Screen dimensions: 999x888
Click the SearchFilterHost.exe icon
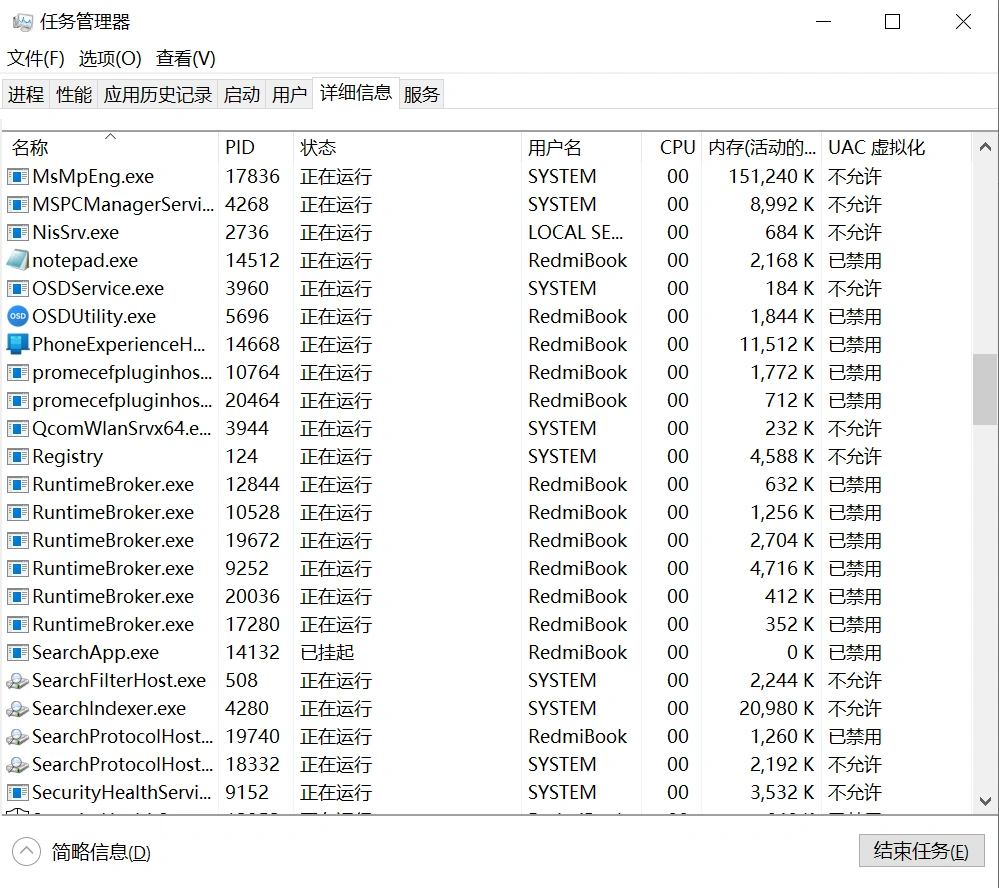18,681
